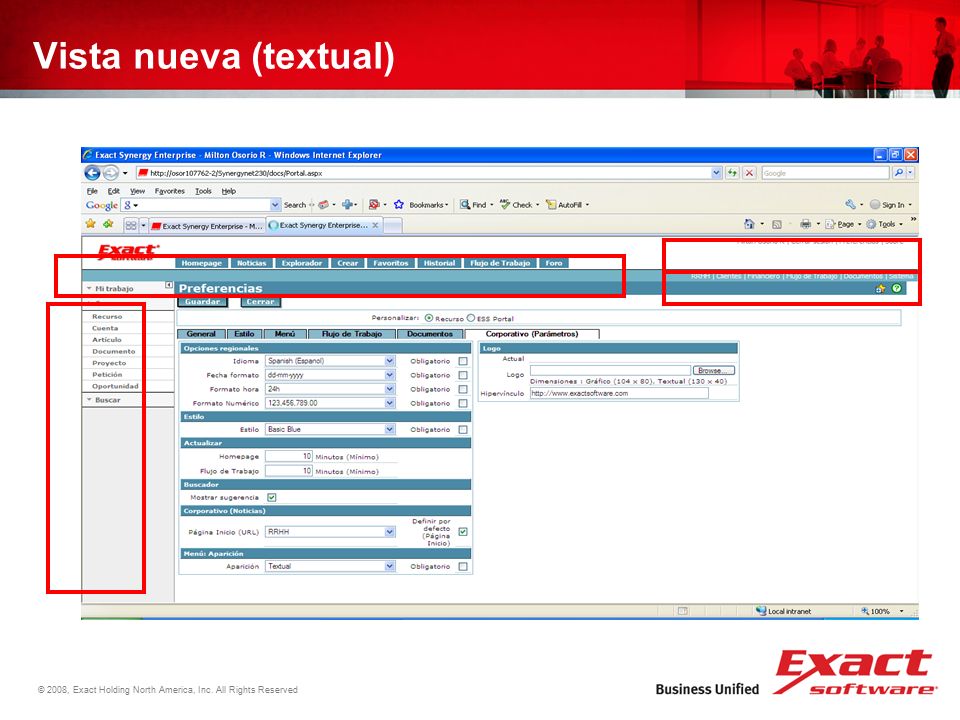Expand the Mi trabajo sidebar section
960x720 pixels.
(x=114, y=288)
